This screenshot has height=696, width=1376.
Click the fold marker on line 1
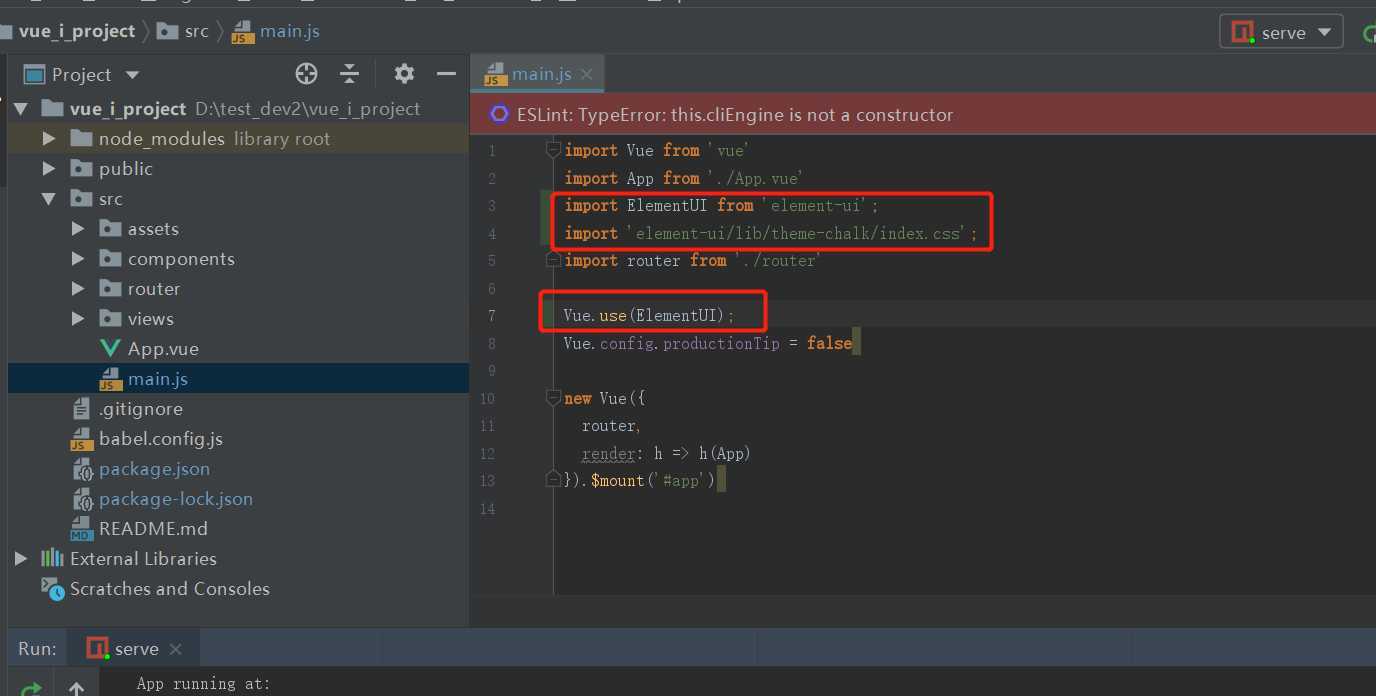553,150
